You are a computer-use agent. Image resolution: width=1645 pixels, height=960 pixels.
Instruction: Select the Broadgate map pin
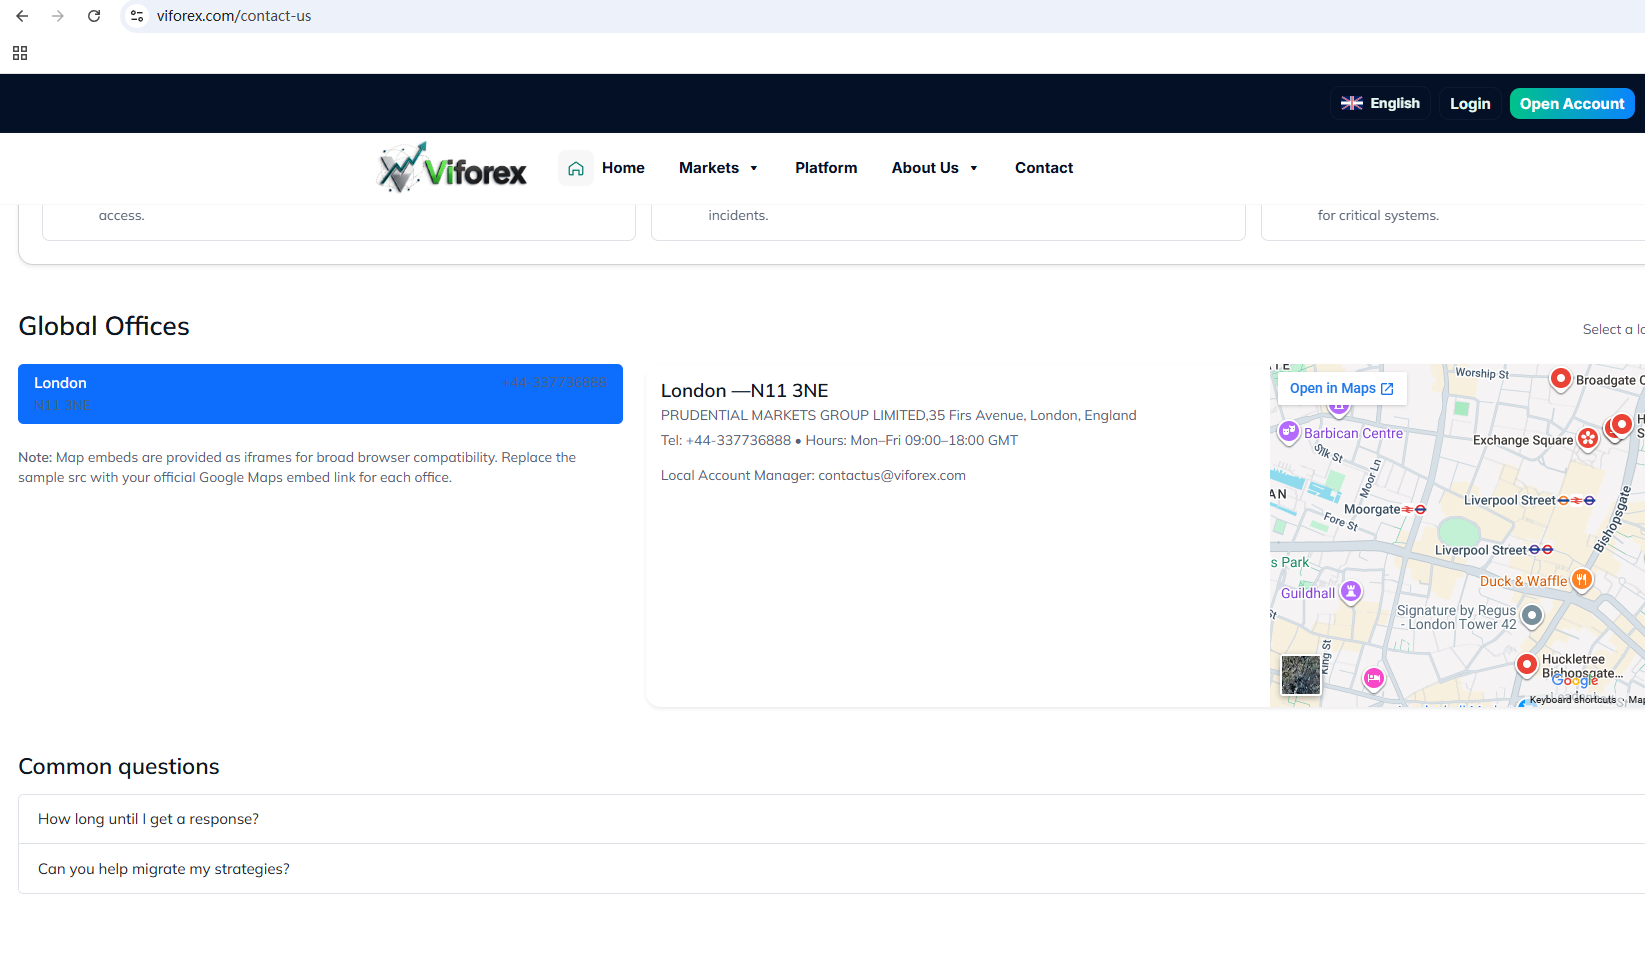[1560, 379]
